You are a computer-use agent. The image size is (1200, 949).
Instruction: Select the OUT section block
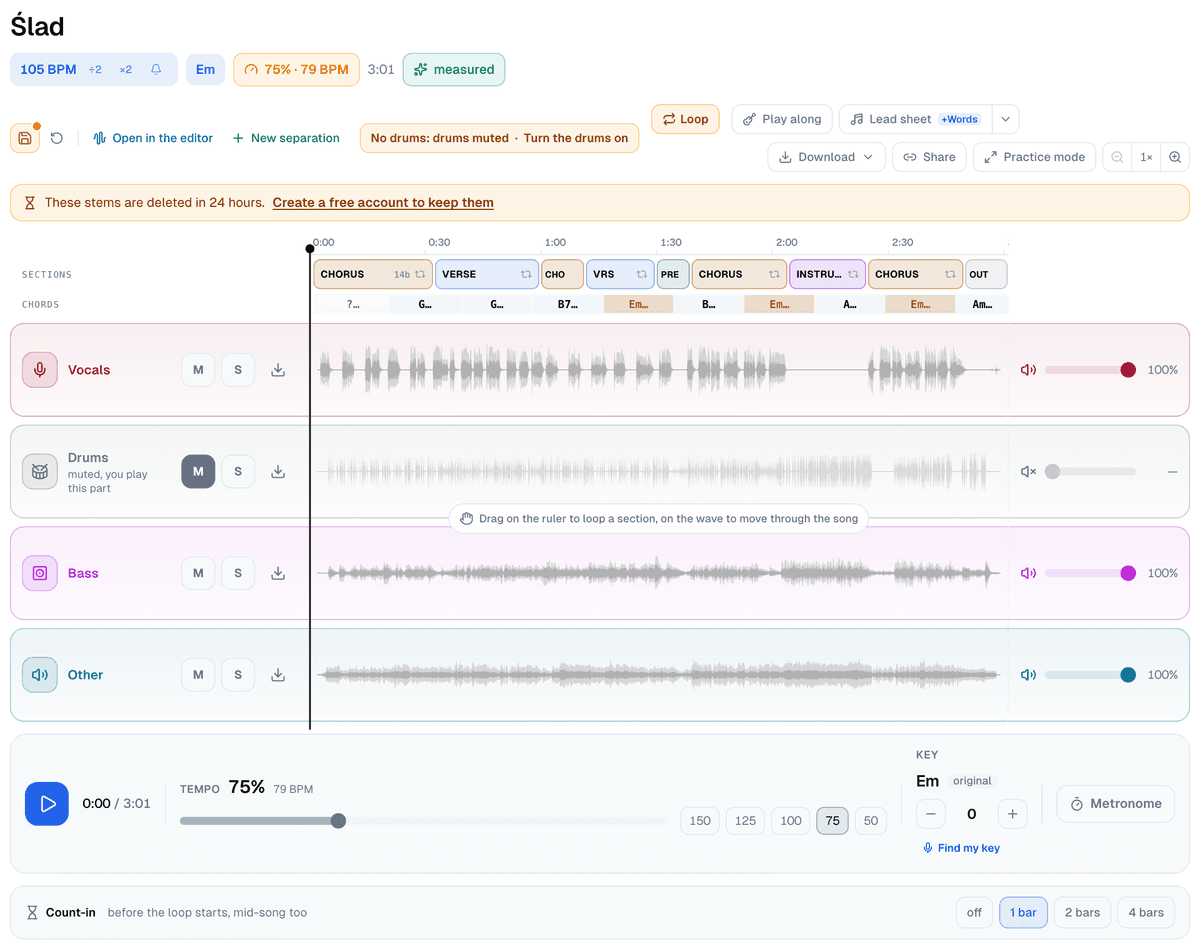[x=986, y=274]
